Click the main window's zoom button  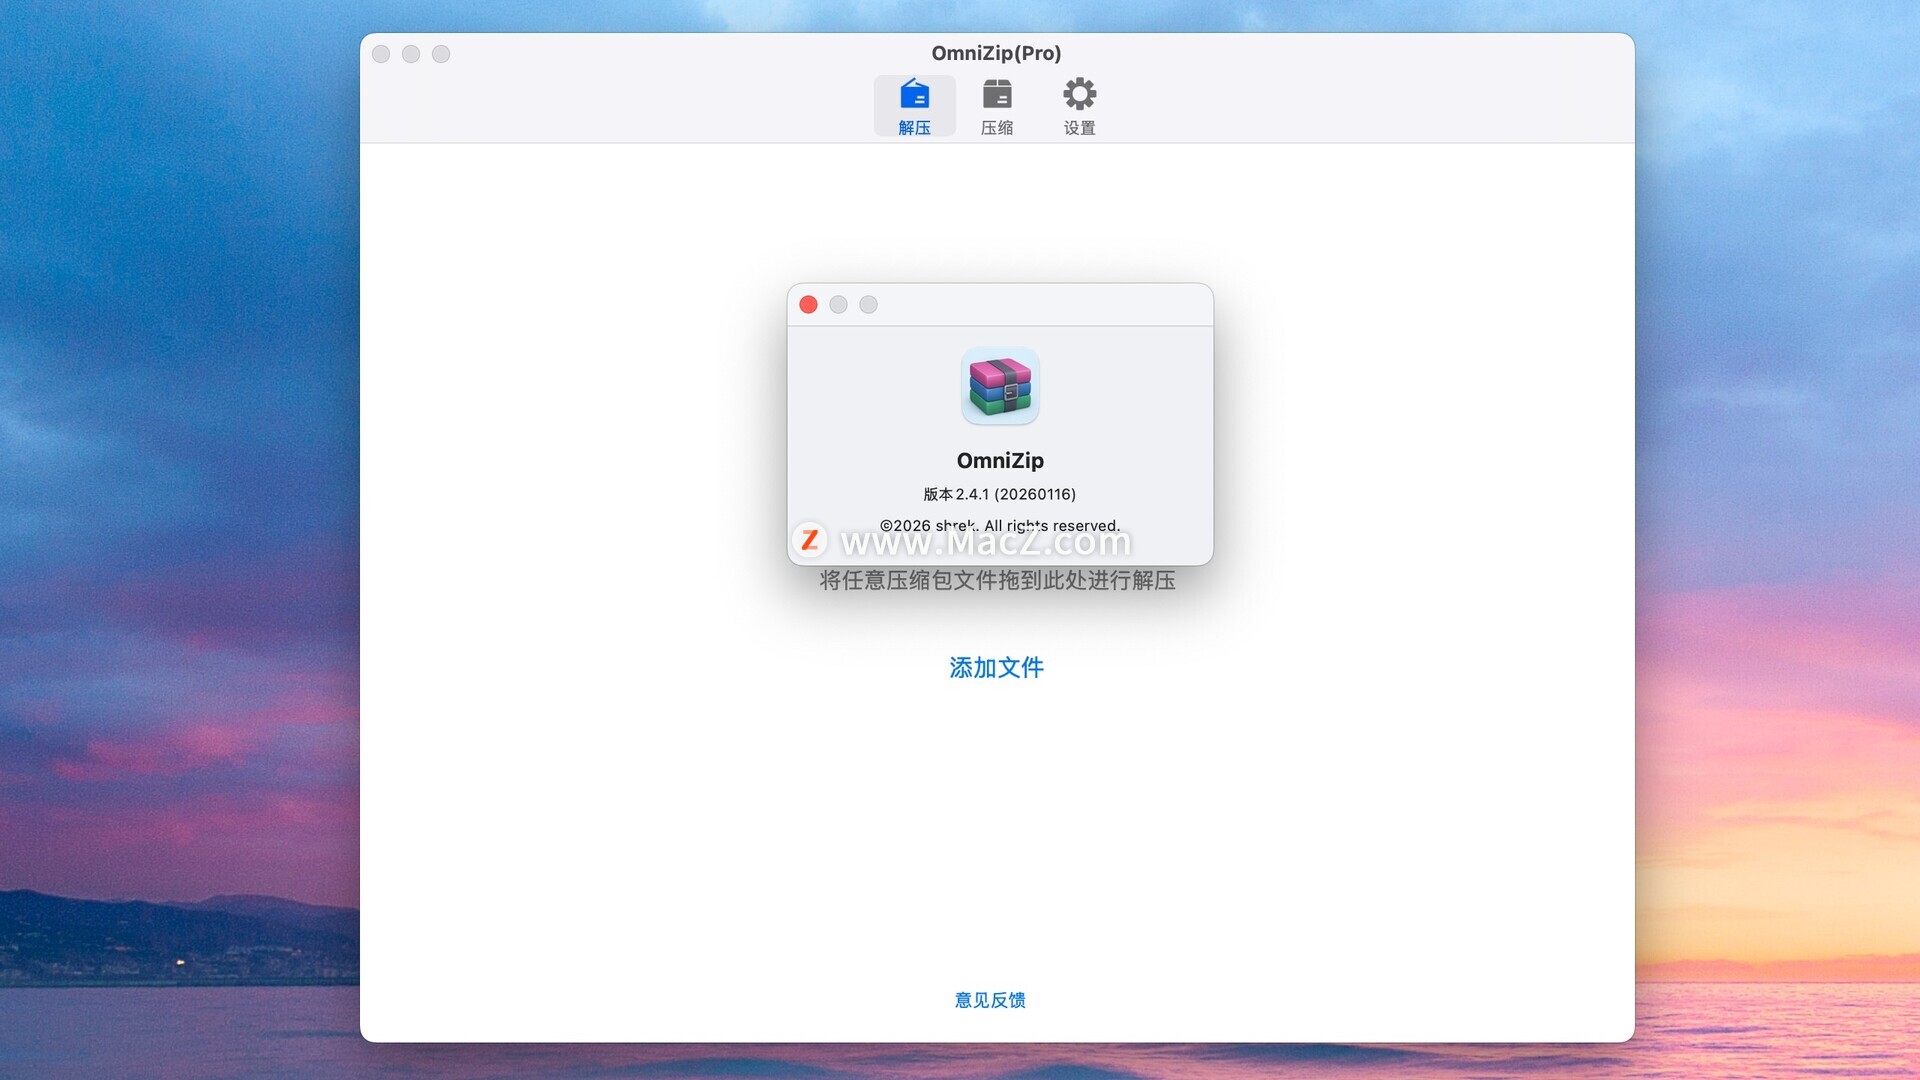(x=441, y=54)
